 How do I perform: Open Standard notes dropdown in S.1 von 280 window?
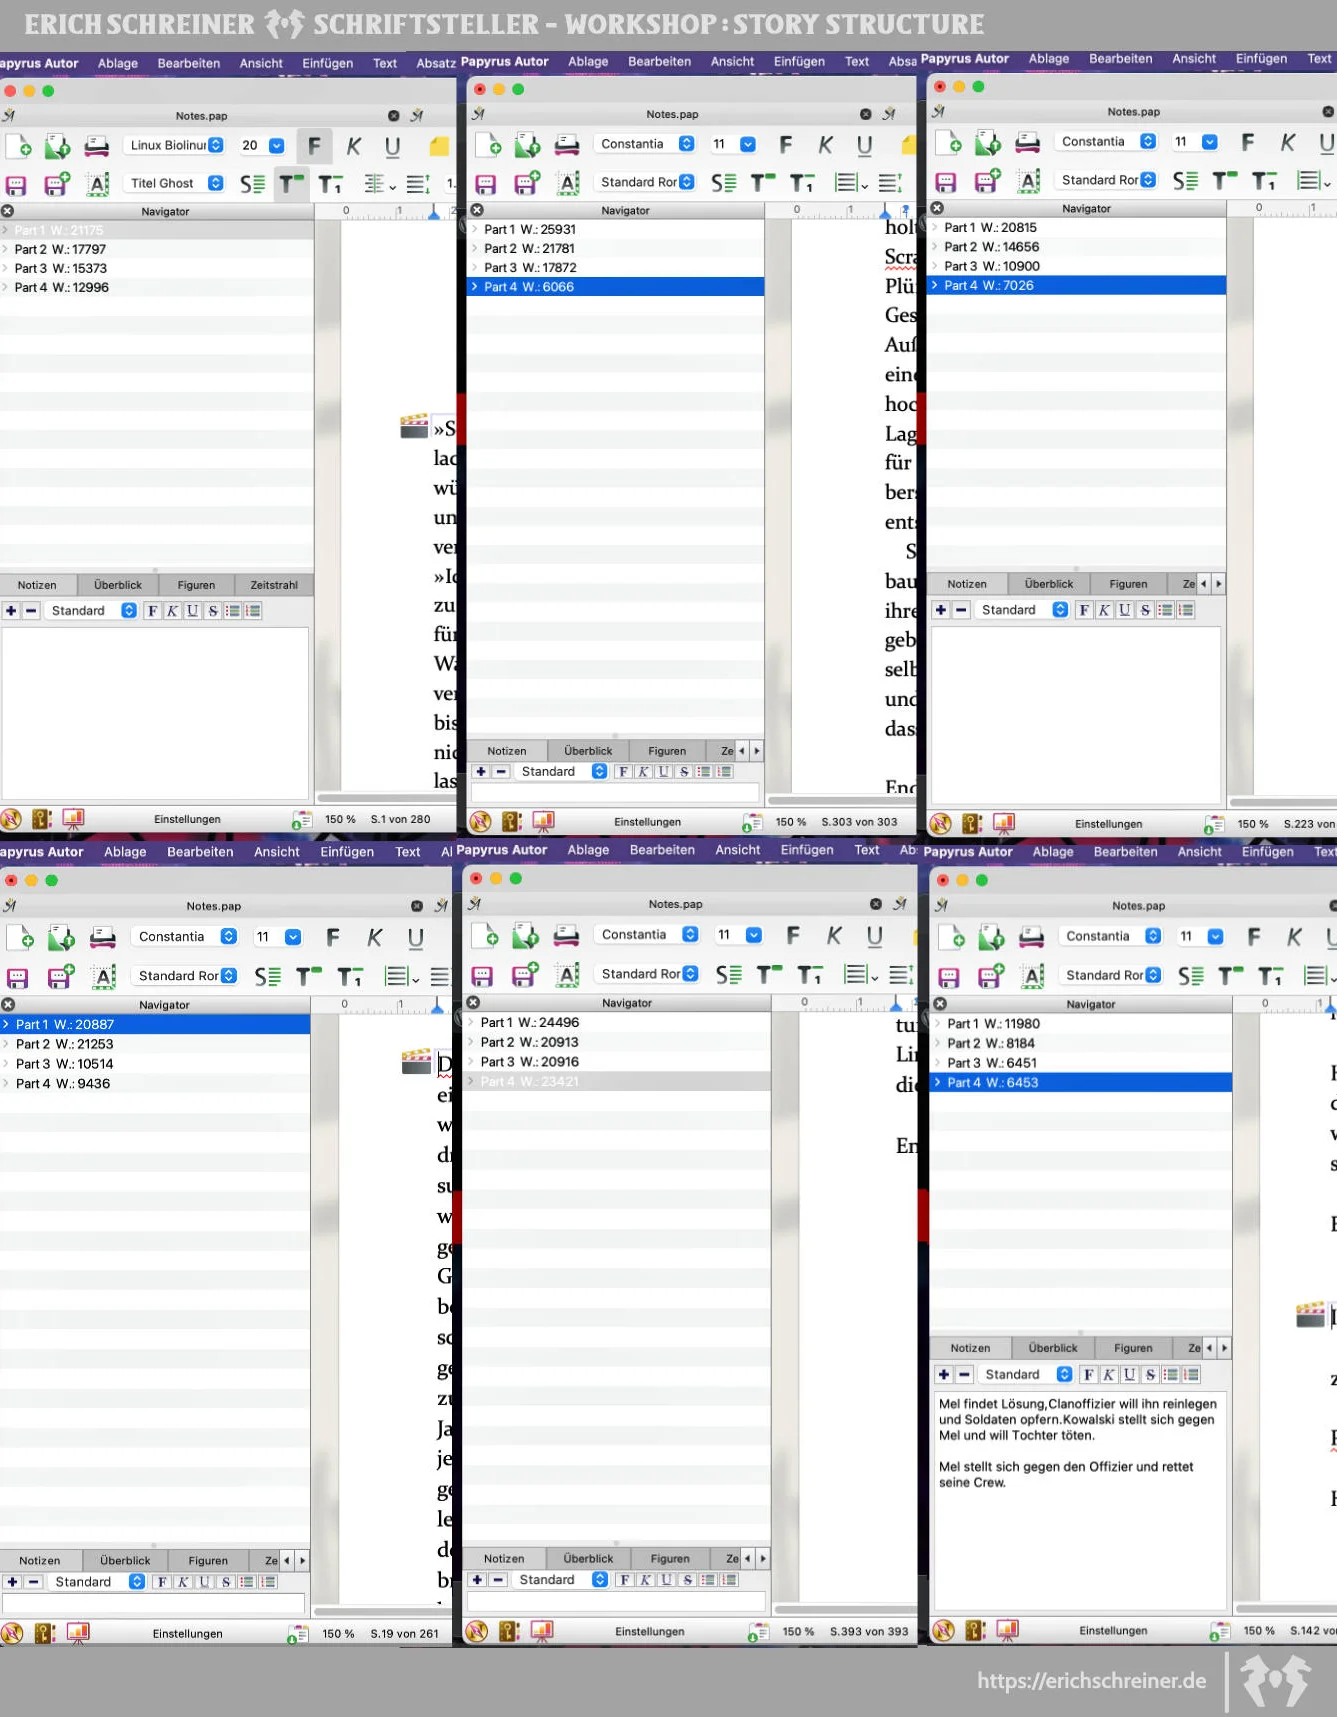pos(92,610)
